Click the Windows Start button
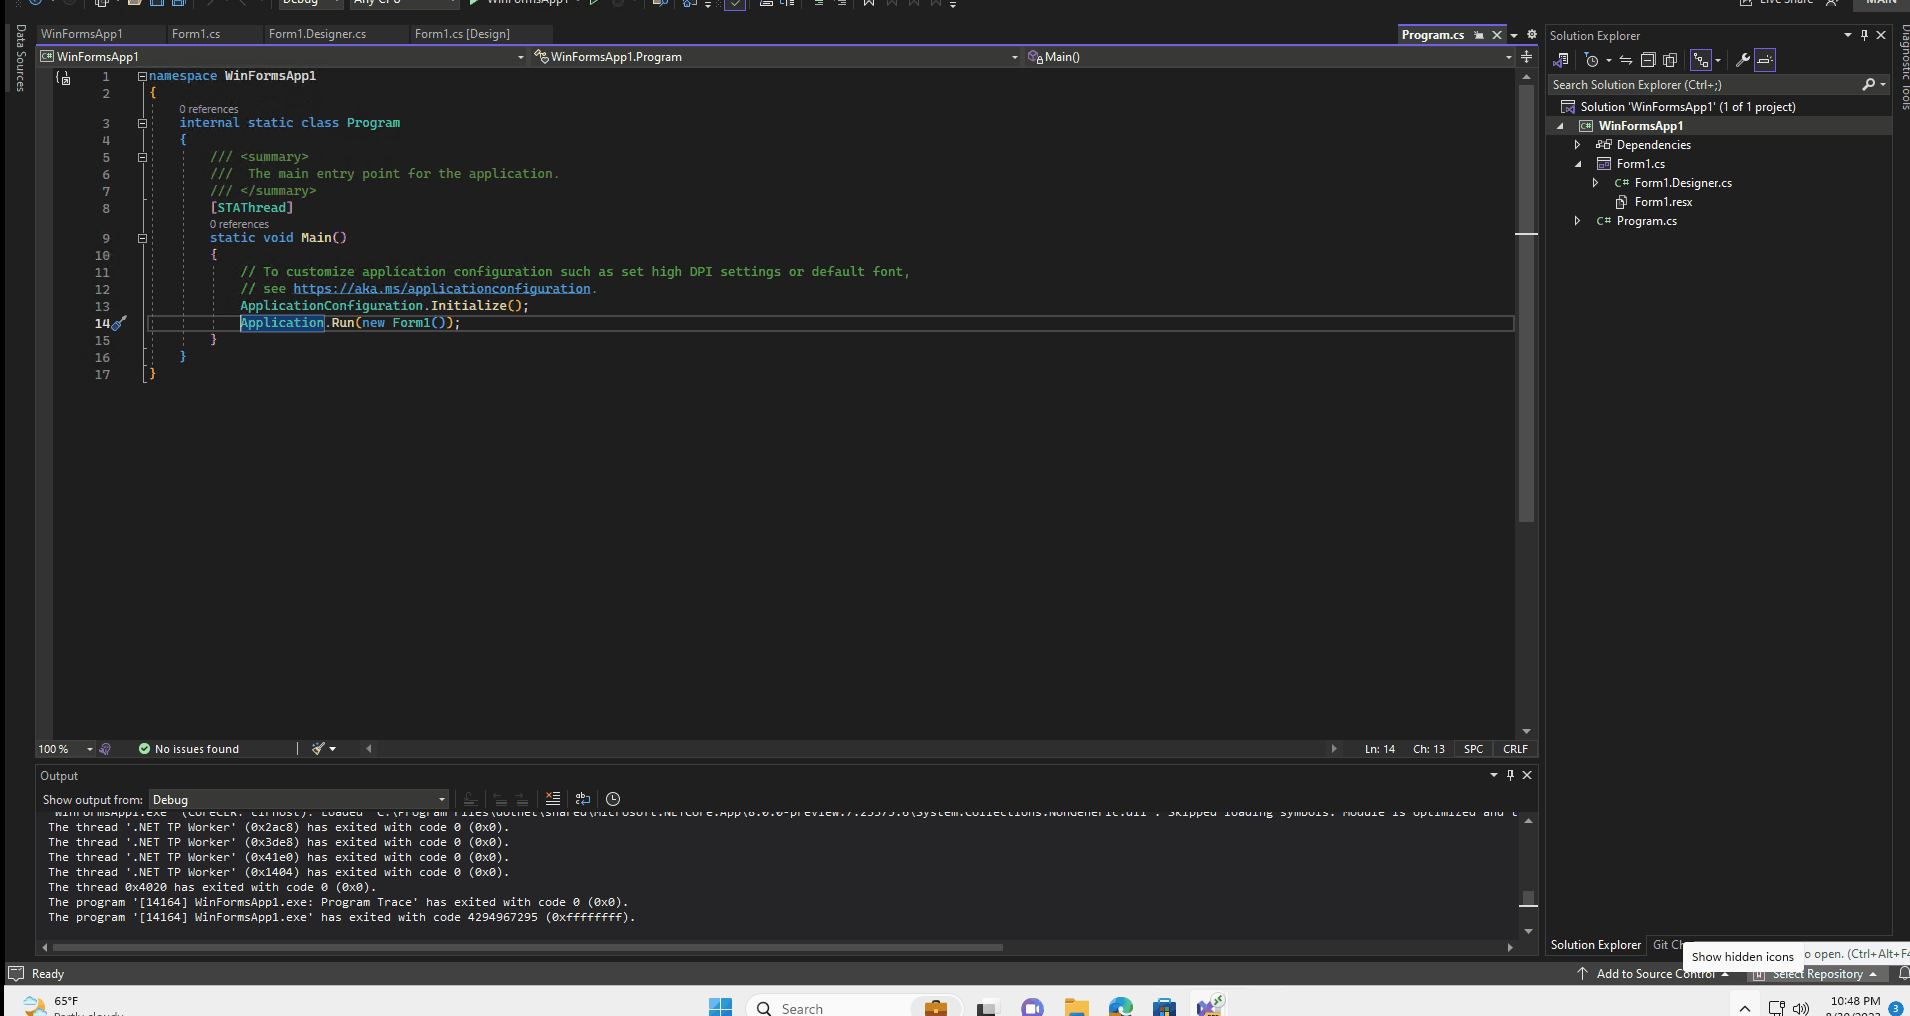This screenshot has width=1910, height=1016. coord(720,1007)
